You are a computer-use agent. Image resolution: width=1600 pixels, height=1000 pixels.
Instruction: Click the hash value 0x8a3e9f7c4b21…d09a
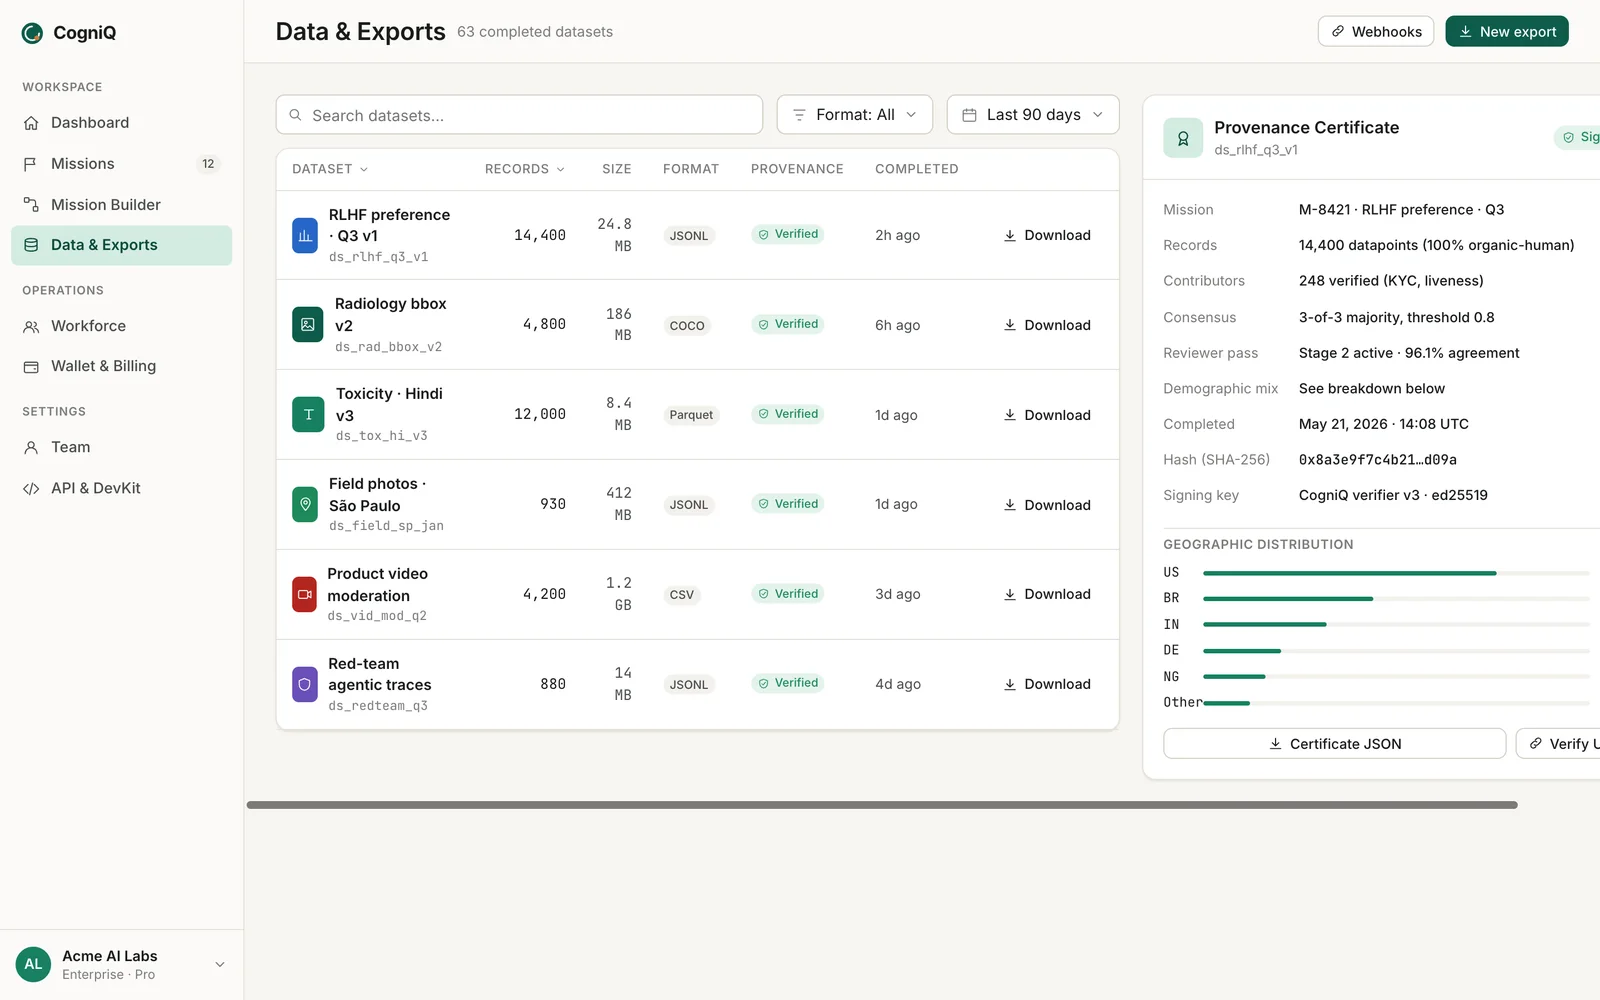pyautogui.click(x=1378, y=460)
